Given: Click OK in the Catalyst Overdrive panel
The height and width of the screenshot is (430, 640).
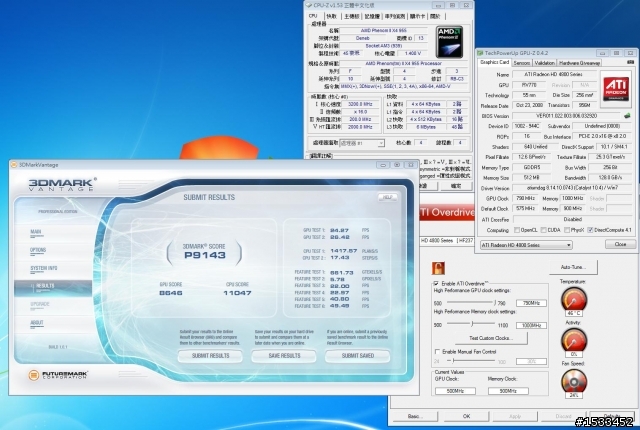Looking at the screenshot, I should 466,416.
